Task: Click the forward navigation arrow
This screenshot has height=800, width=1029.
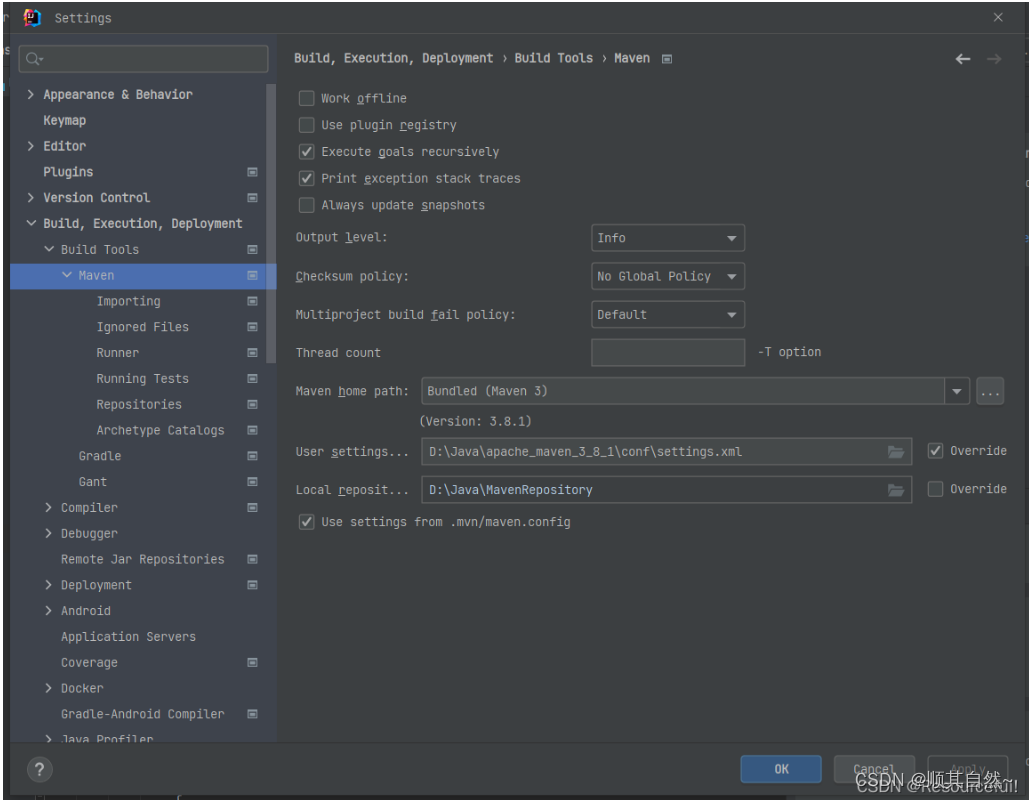Action: [994, 59]
